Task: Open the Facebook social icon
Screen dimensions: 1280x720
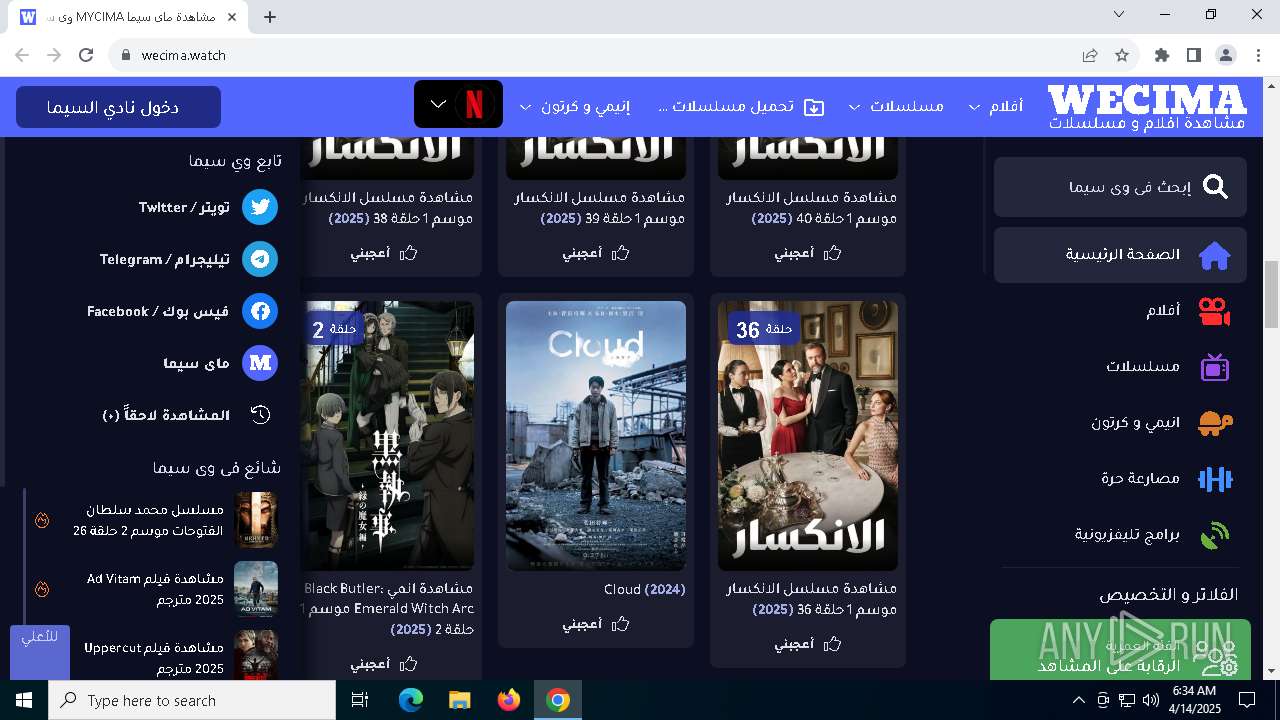Action: click(x=260, y=311)
